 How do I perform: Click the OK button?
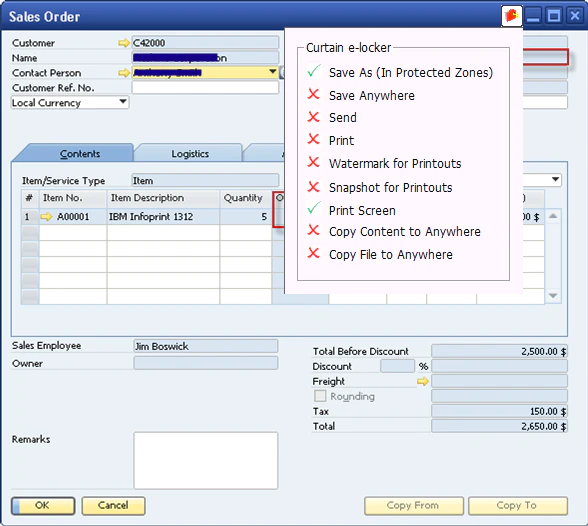coord(43,506)
